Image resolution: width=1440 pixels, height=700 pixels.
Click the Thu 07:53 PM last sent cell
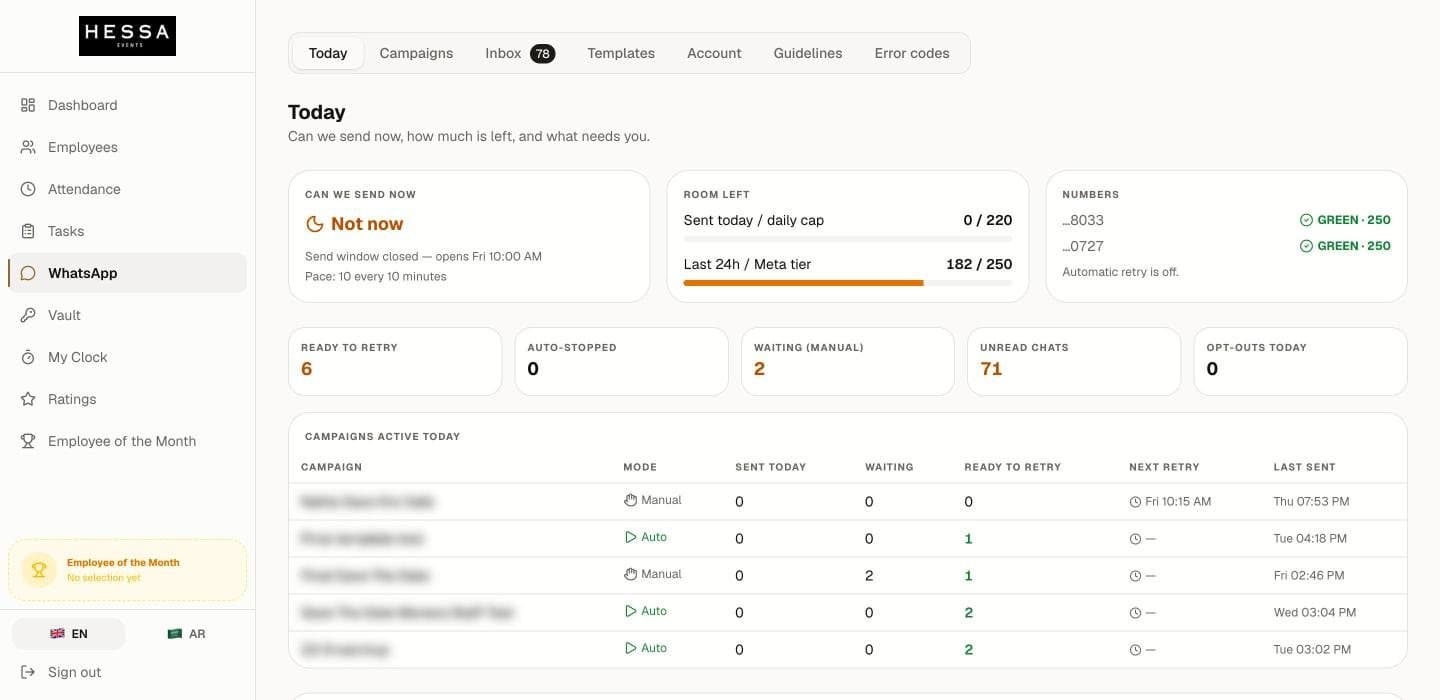[x=1311, y=501]
